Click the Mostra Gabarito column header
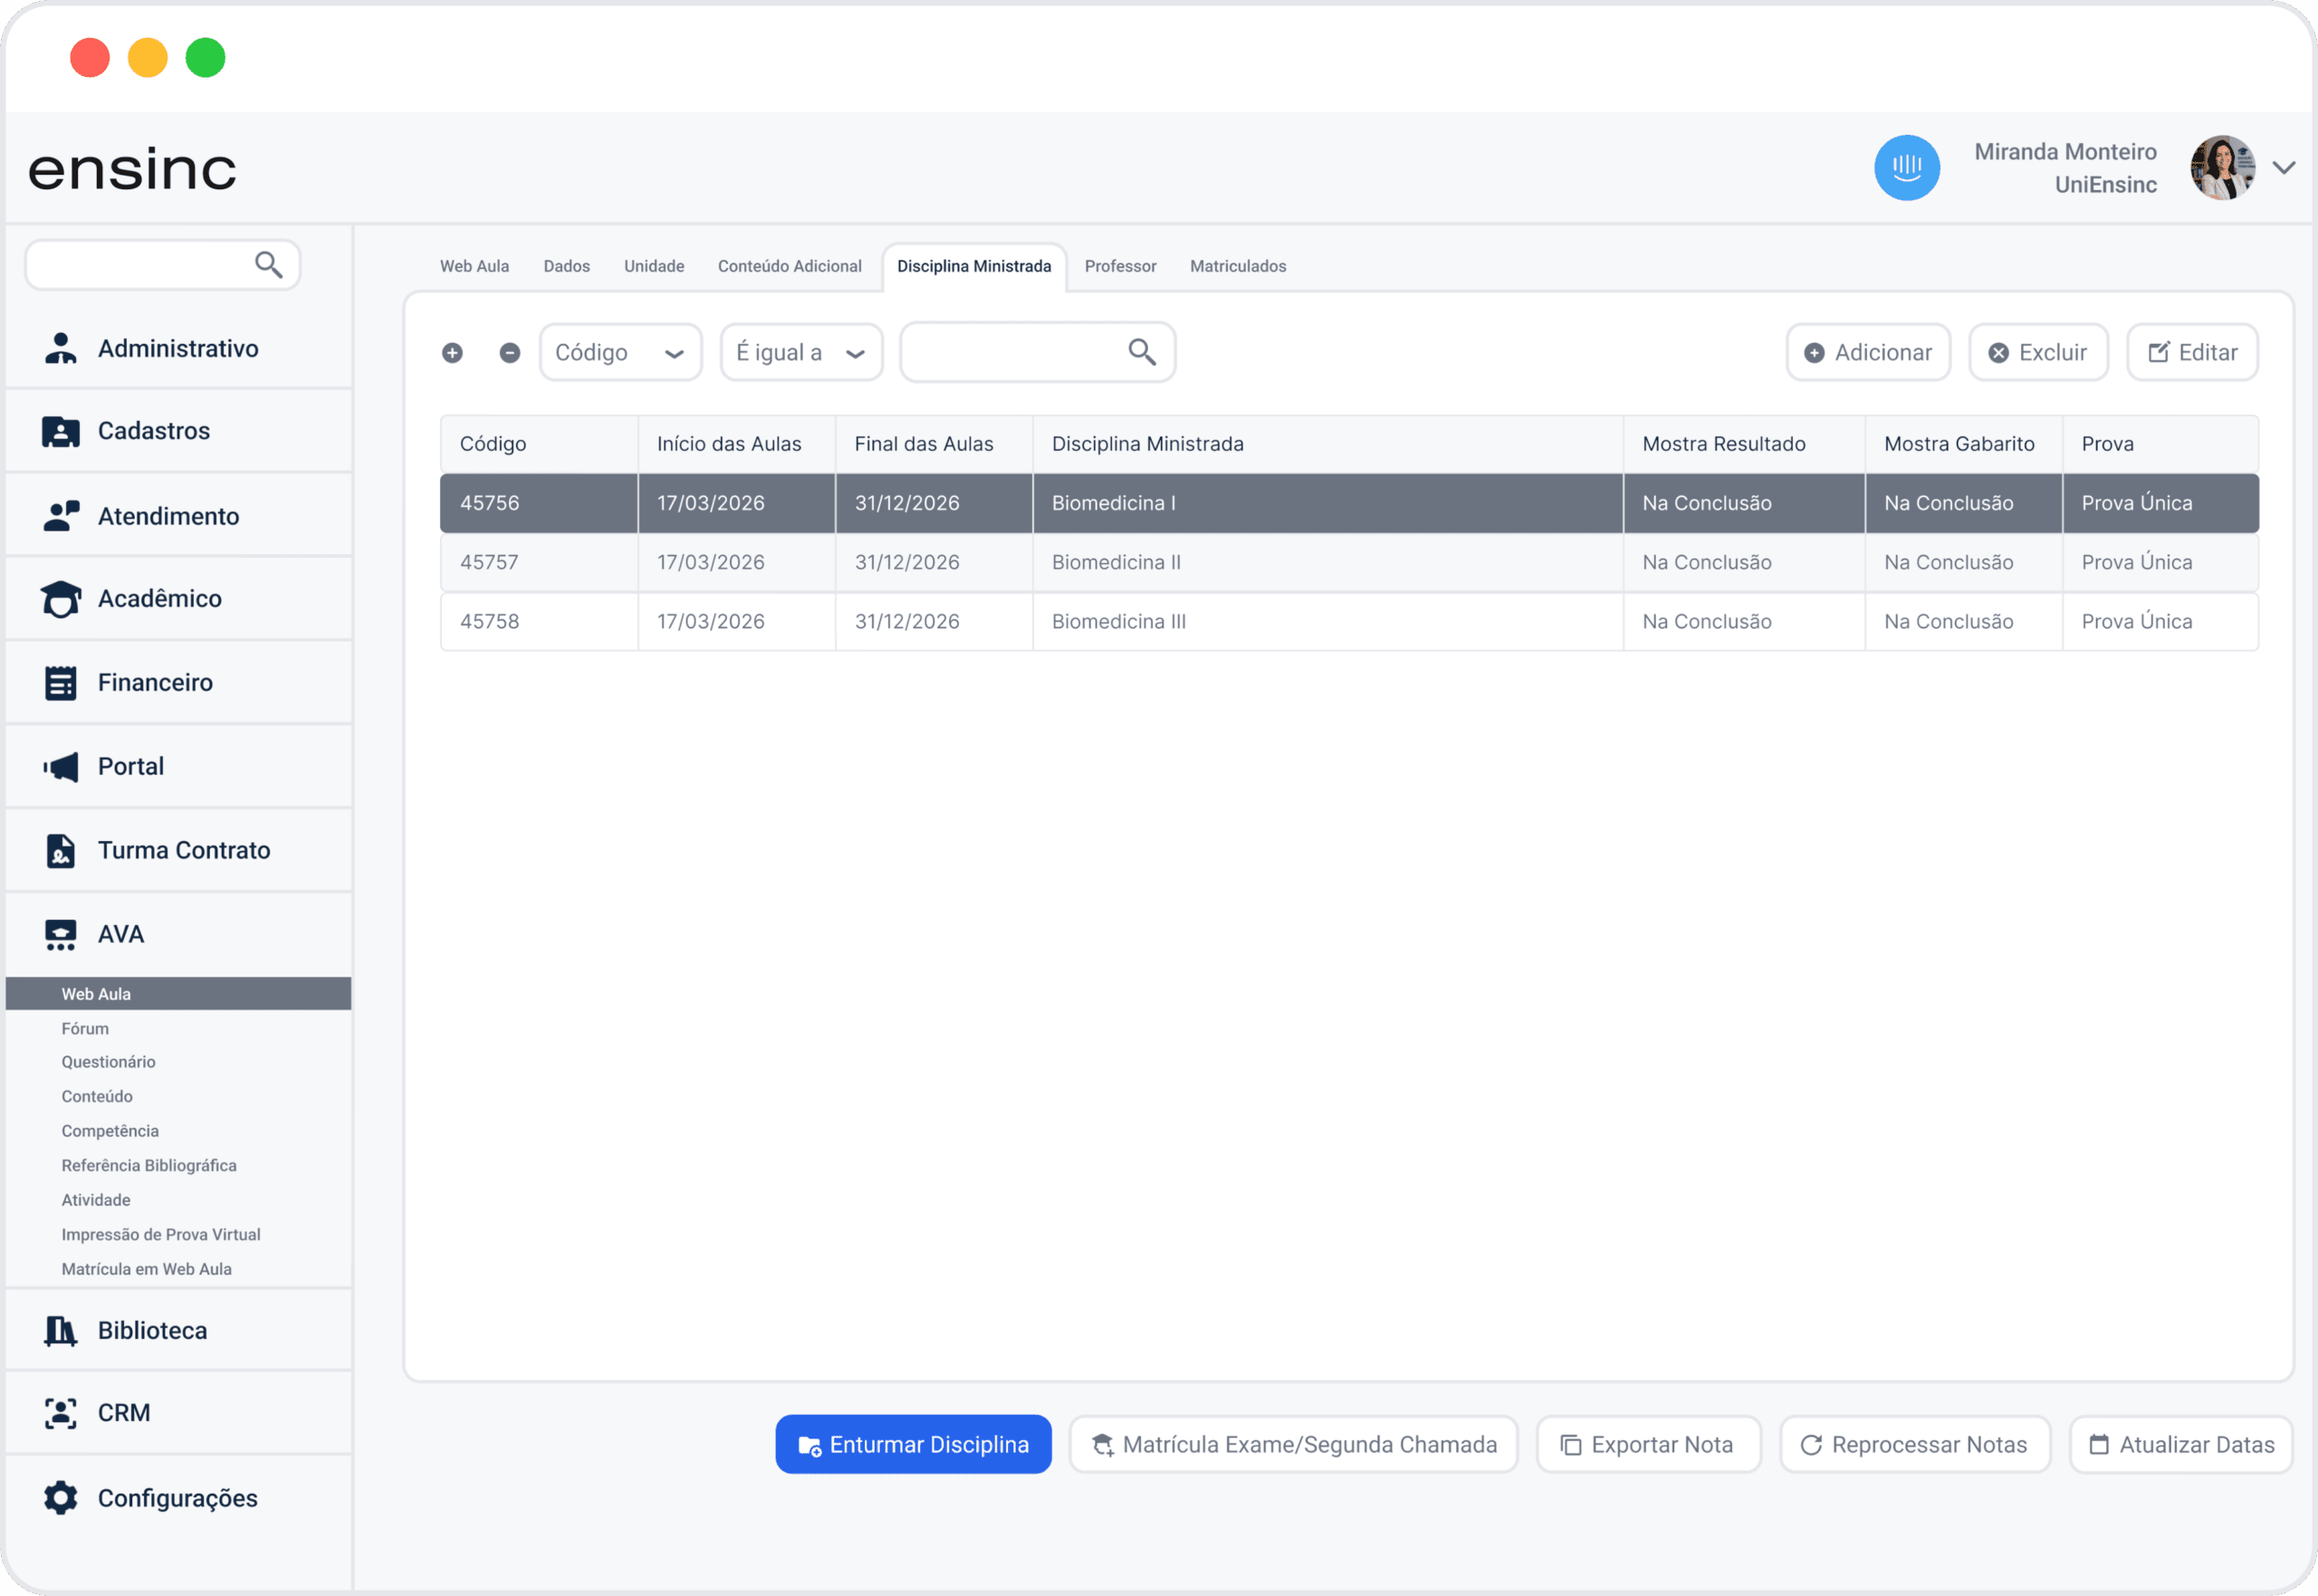Viewport: 2318px width, 1596px height. (1963, 444)
